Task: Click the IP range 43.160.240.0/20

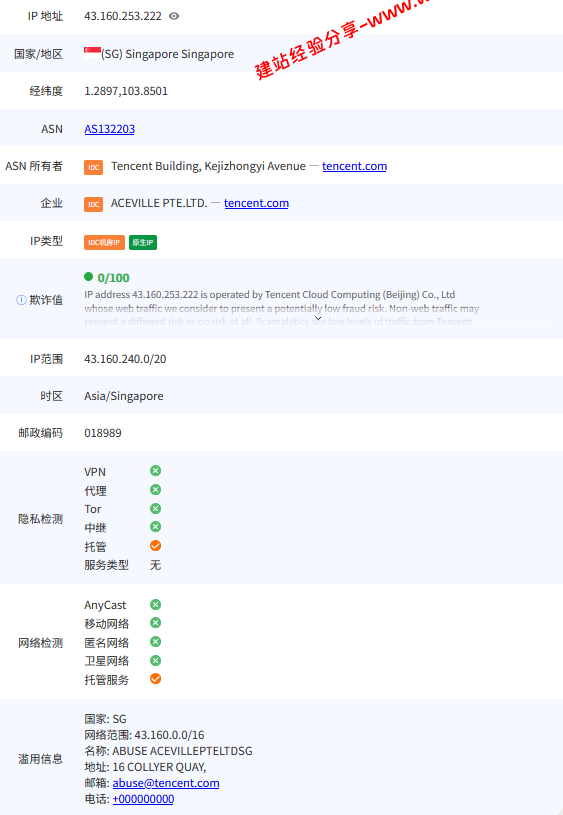Action: pyautogui.click(x=125, y=359)
